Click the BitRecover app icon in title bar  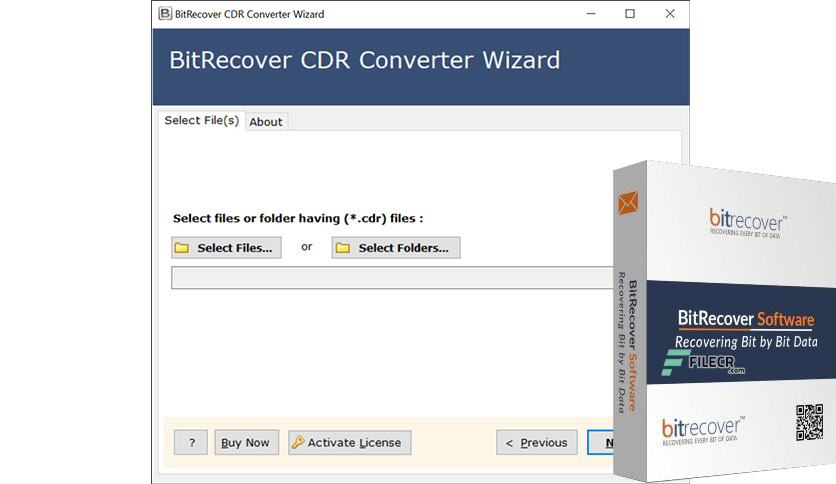tap(165, 14)
